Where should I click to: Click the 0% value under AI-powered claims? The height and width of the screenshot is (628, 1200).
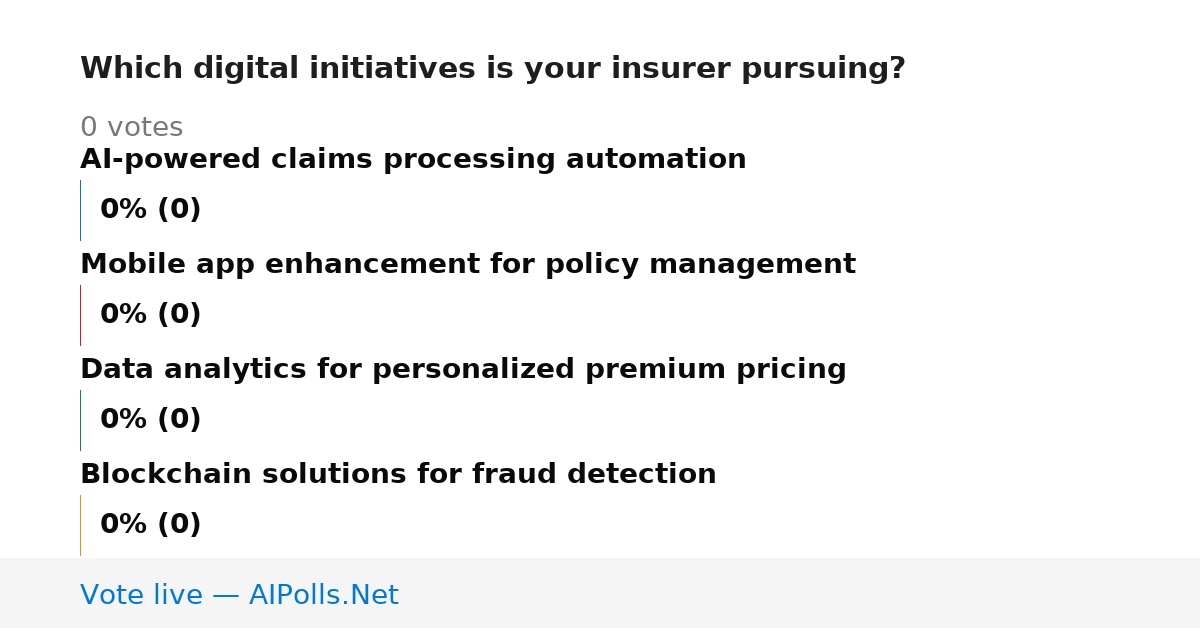point(124,210)
